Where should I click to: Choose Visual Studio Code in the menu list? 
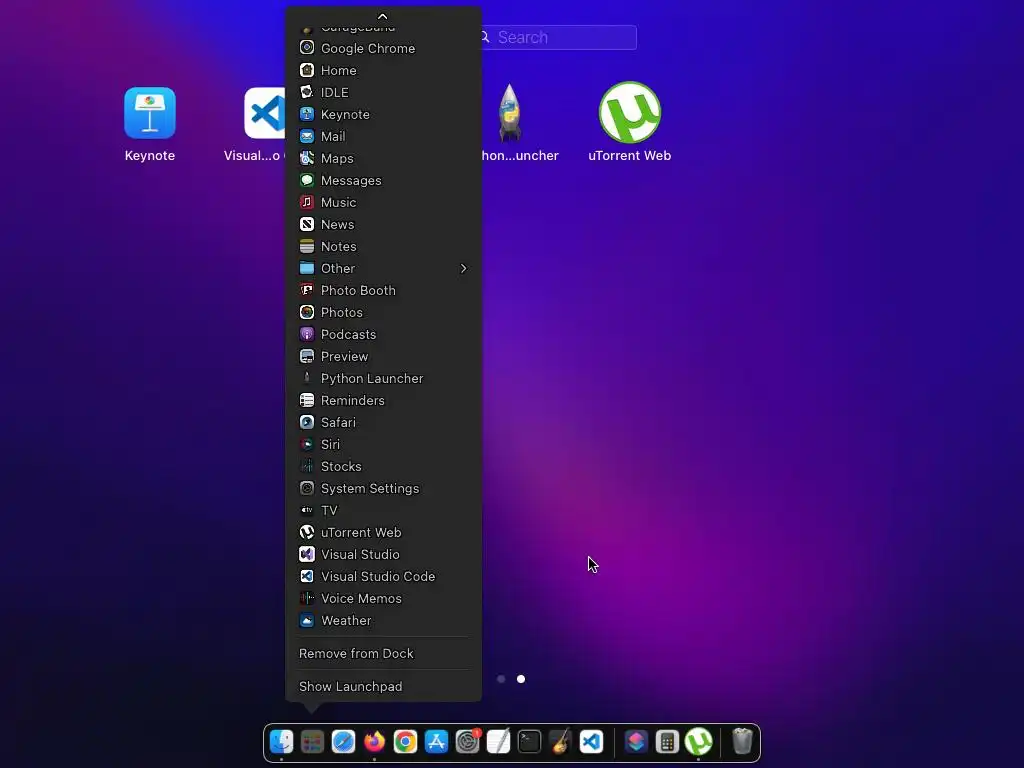click(x=383, y=577)
